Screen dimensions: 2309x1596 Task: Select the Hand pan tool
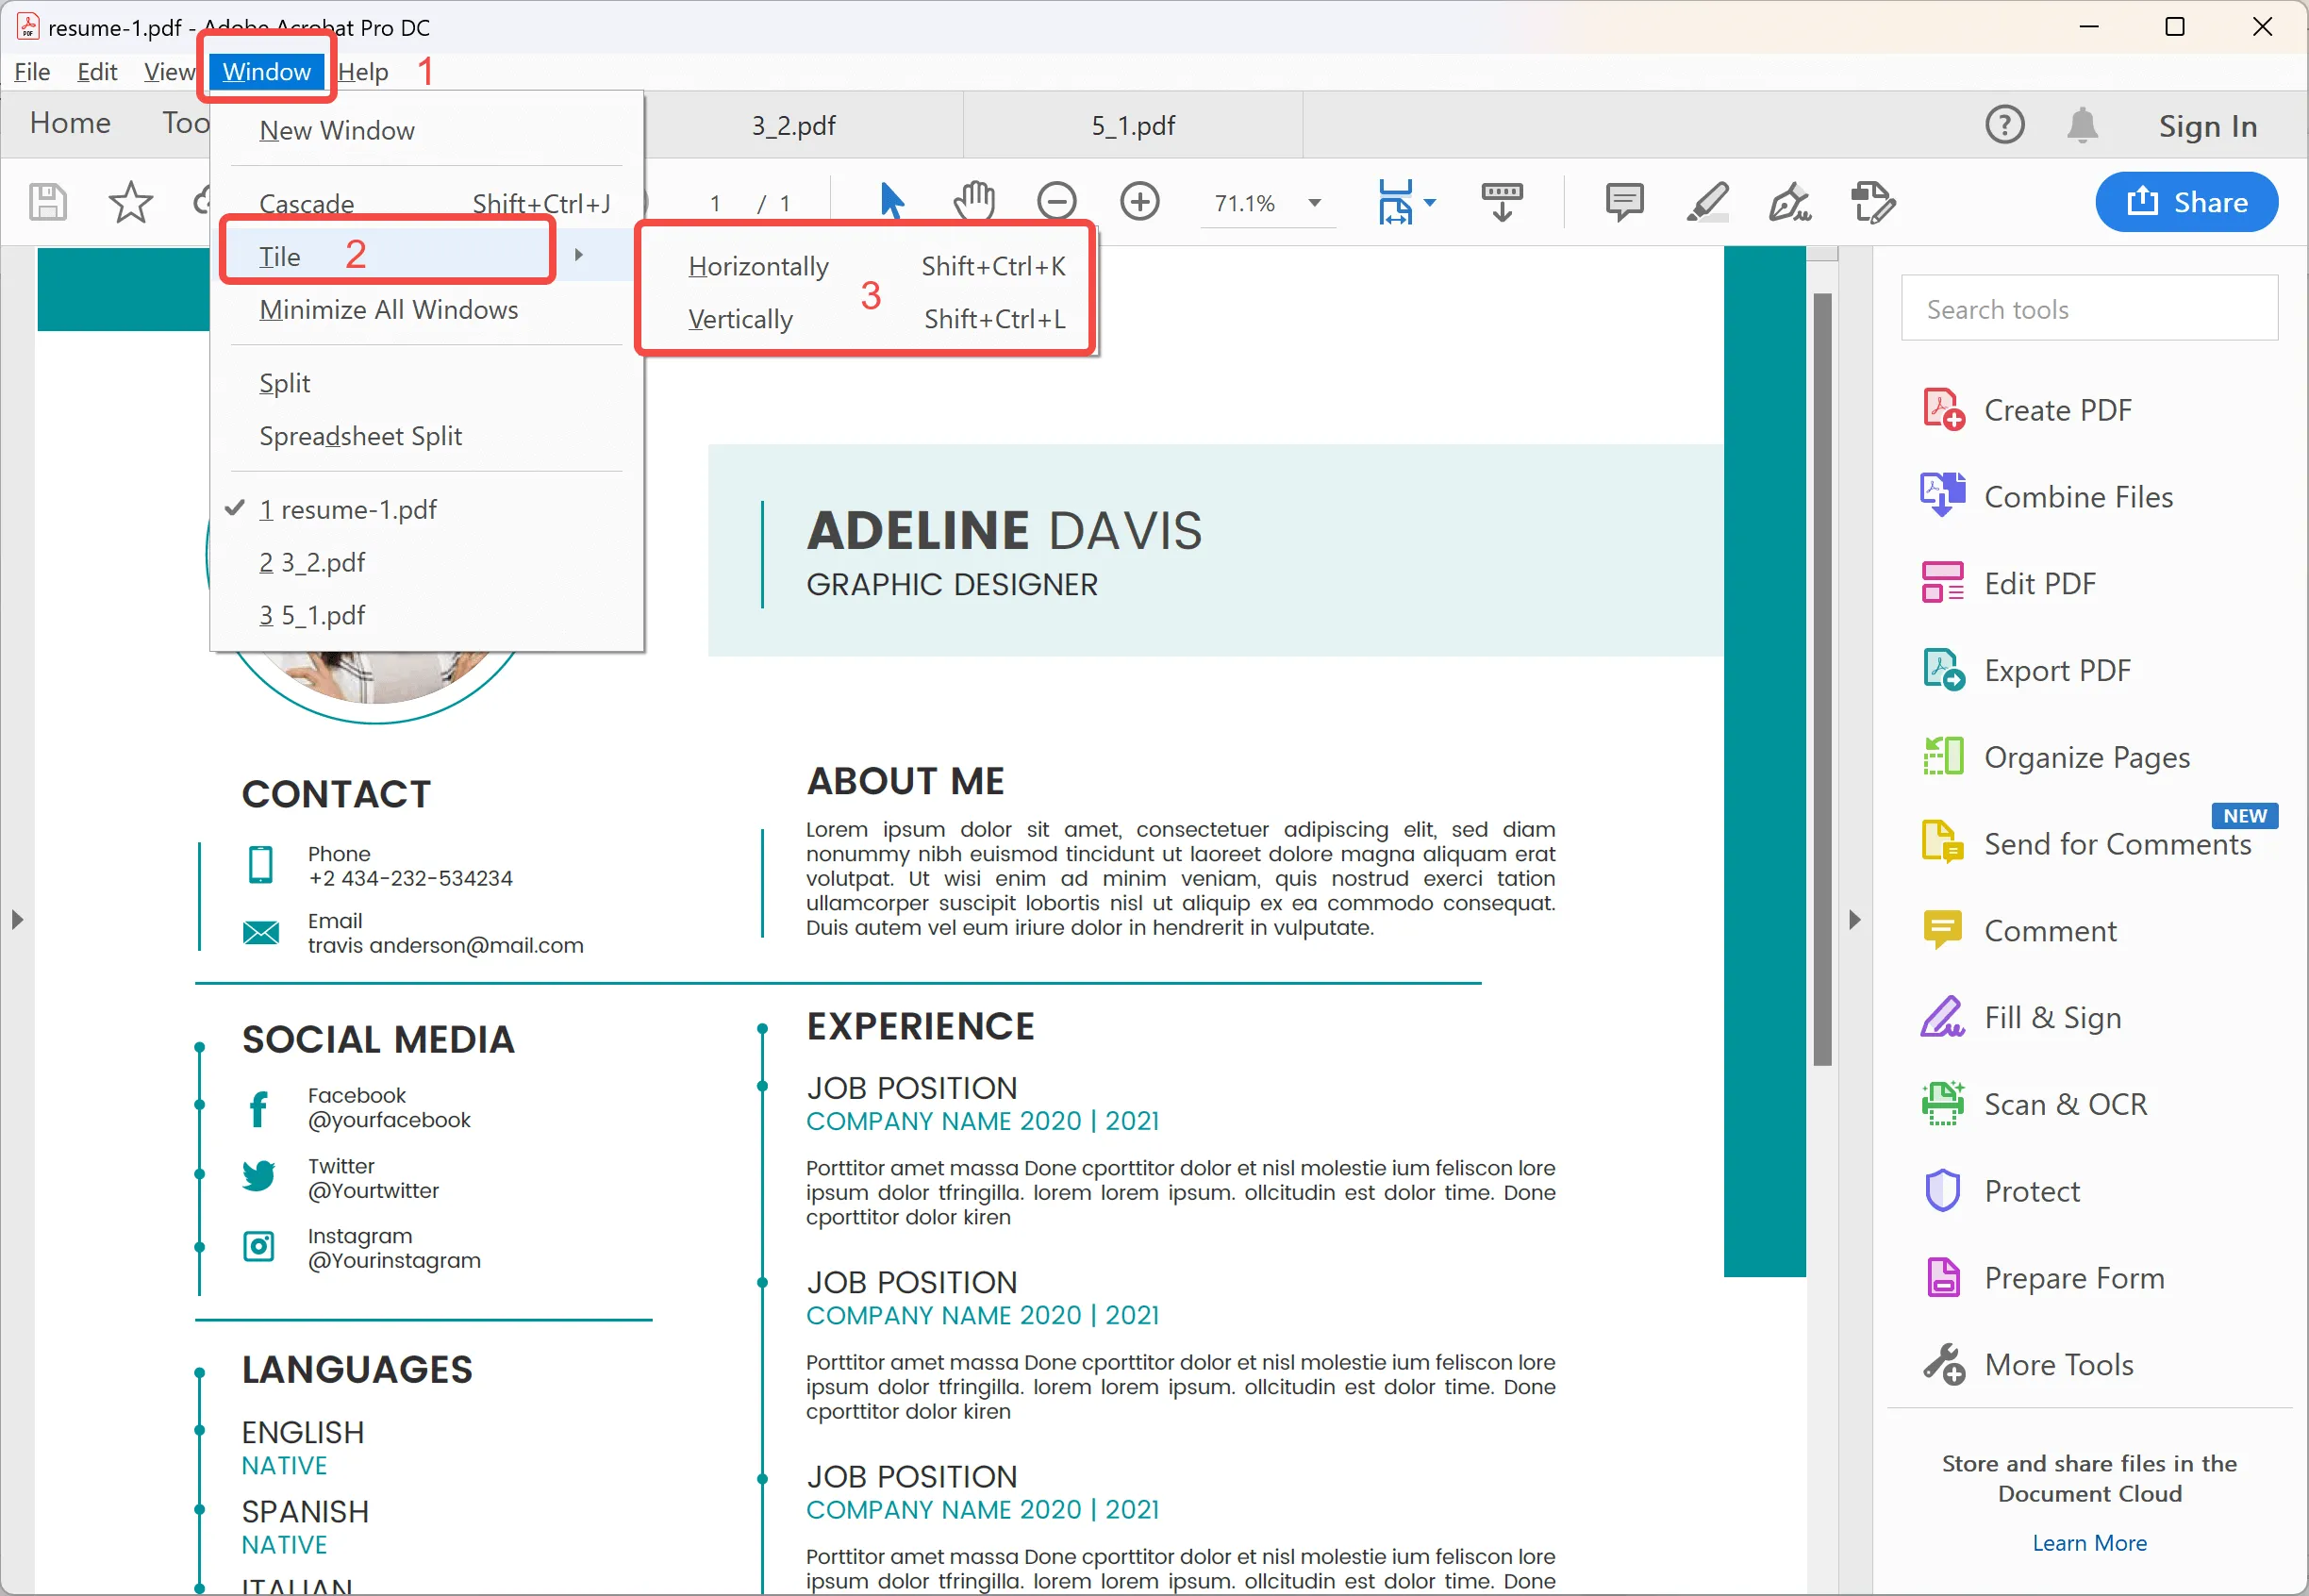[973, 202]
